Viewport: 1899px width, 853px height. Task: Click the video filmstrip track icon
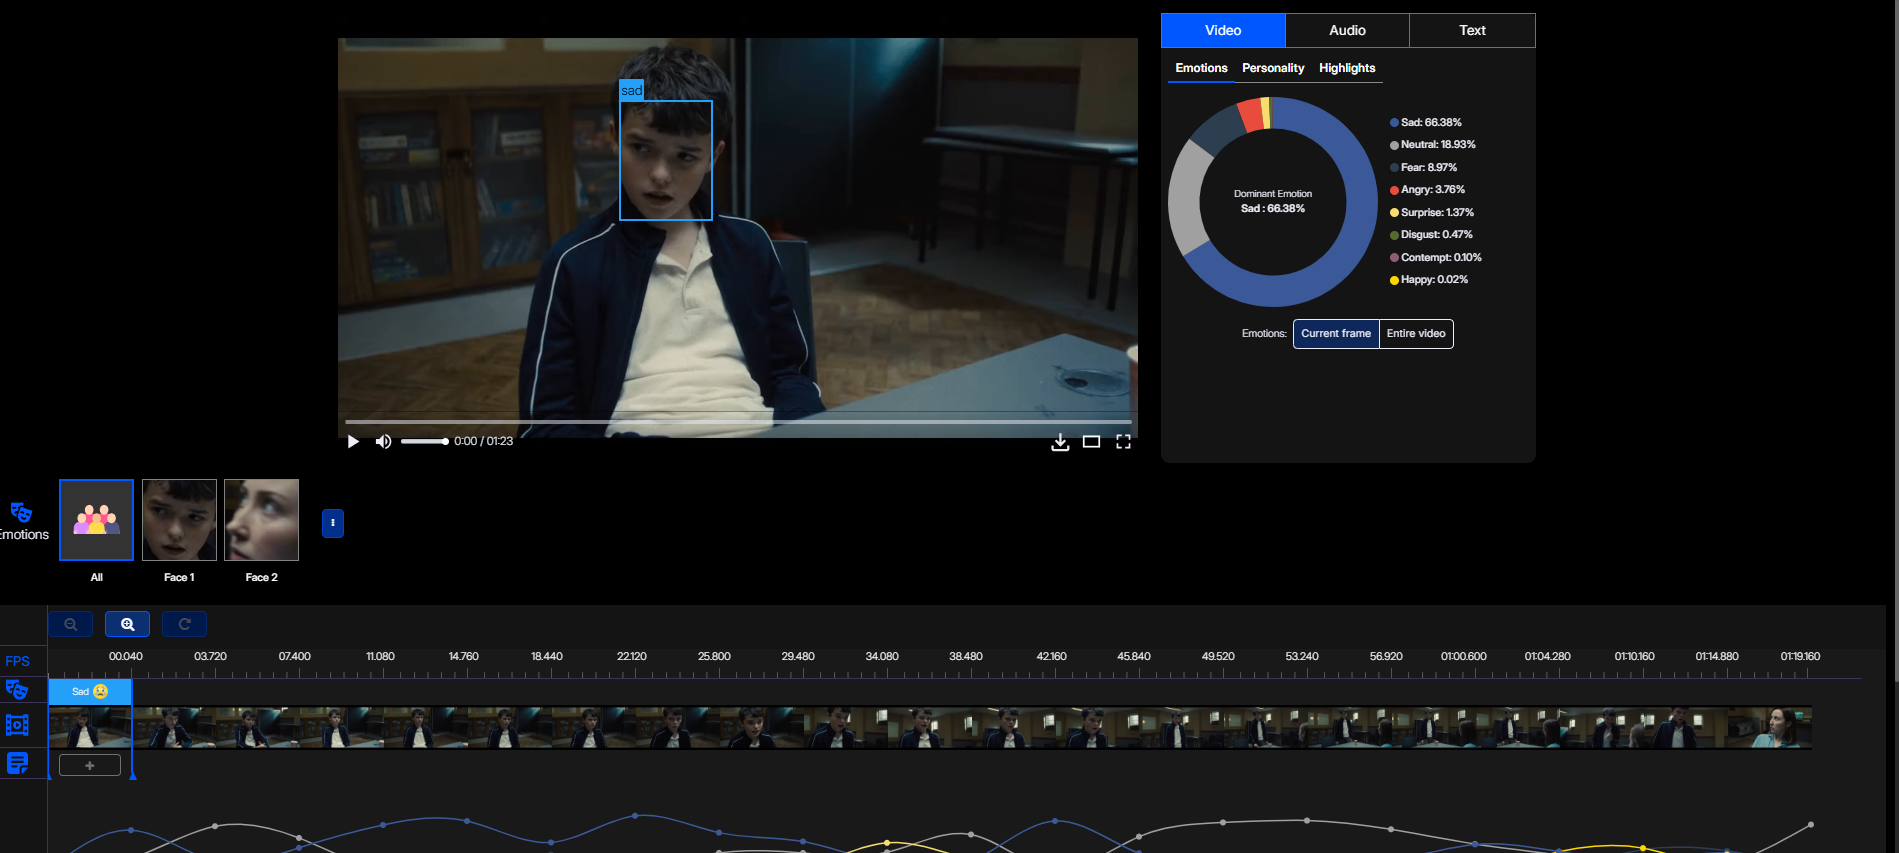pyautogui.click(x=17, y=725)
